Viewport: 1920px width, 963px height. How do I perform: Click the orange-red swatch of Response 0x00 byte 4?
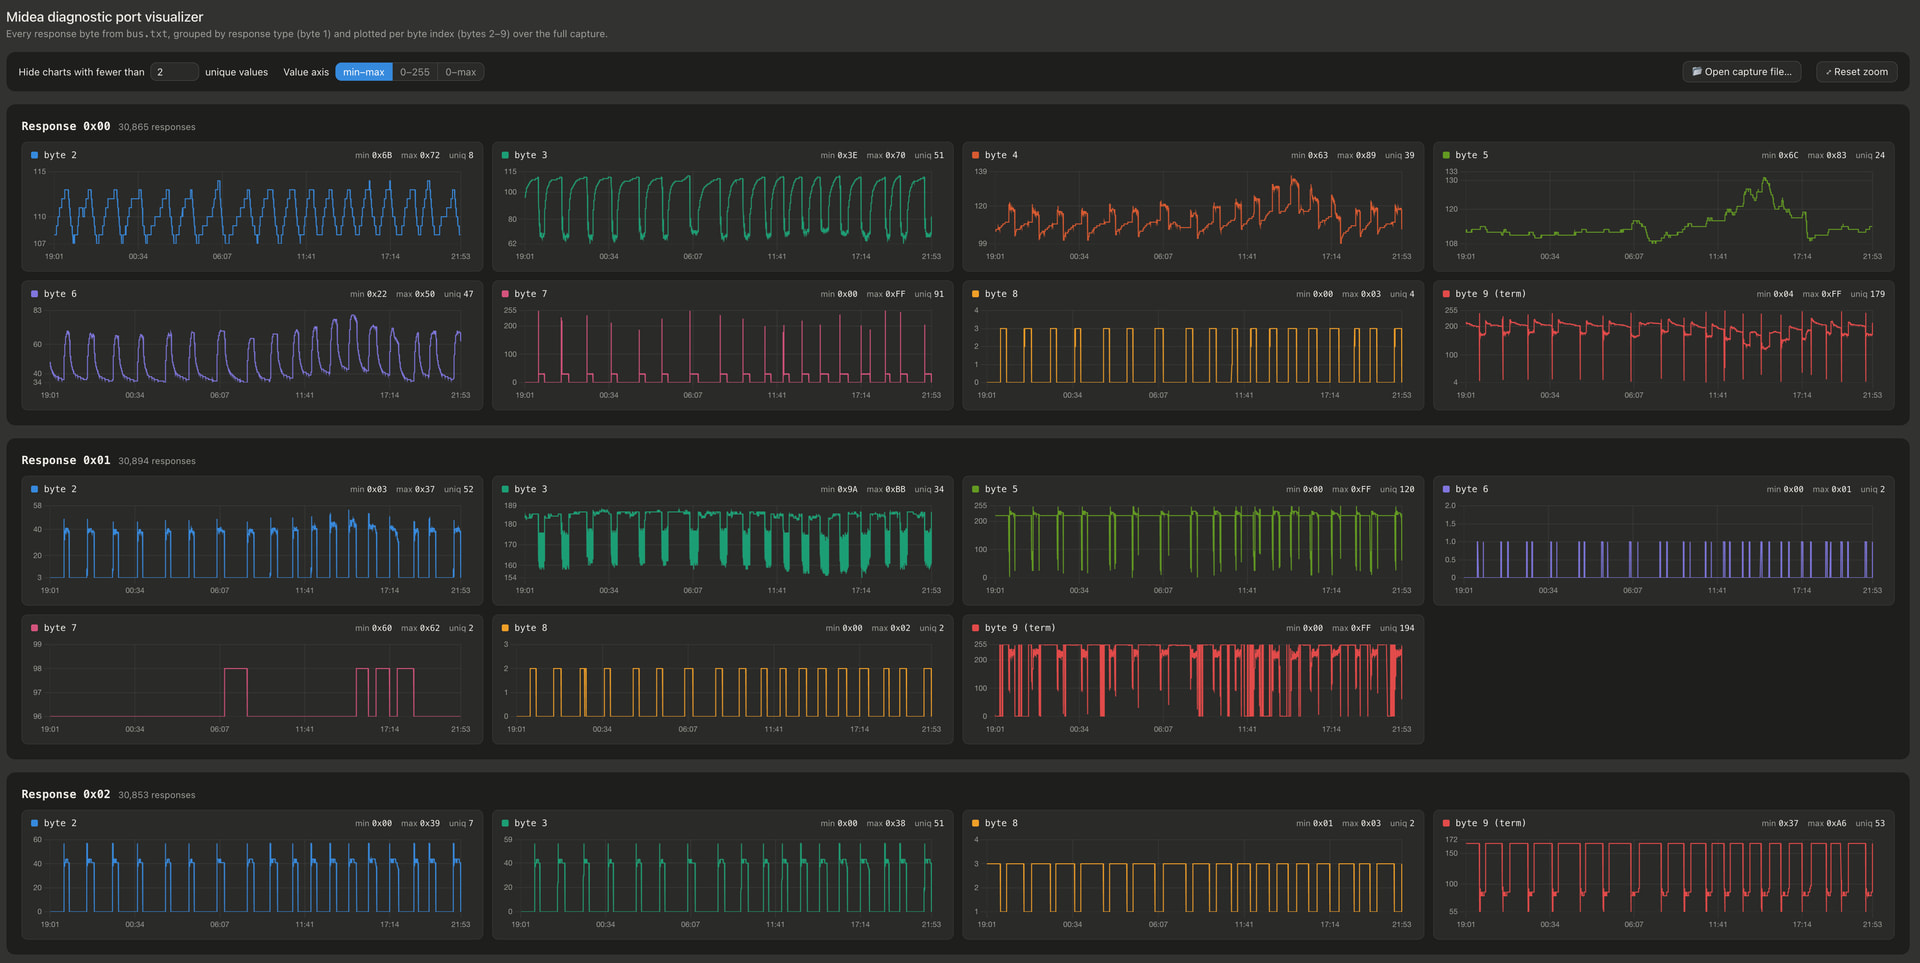click(x=976, y=155)
